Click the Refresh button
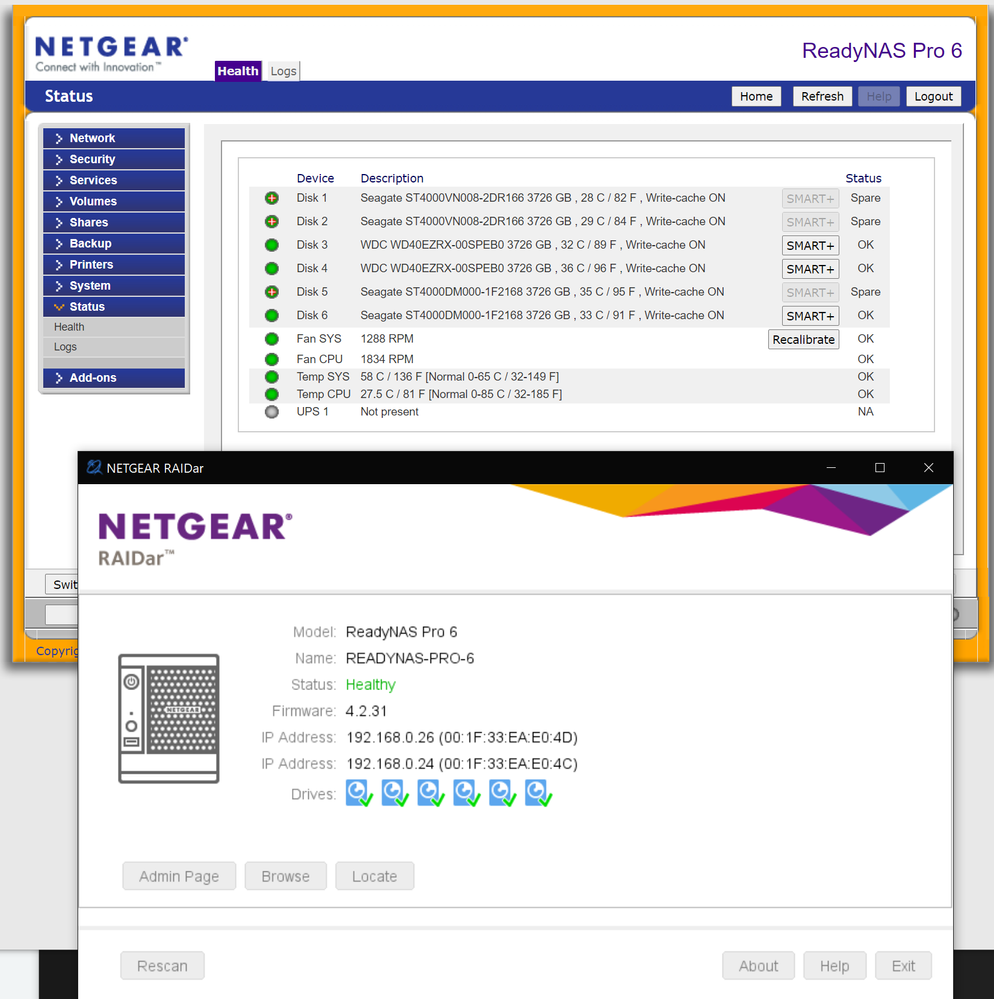Image resolution: width=994 pixels, height=999 pixels. pos(822,96)
